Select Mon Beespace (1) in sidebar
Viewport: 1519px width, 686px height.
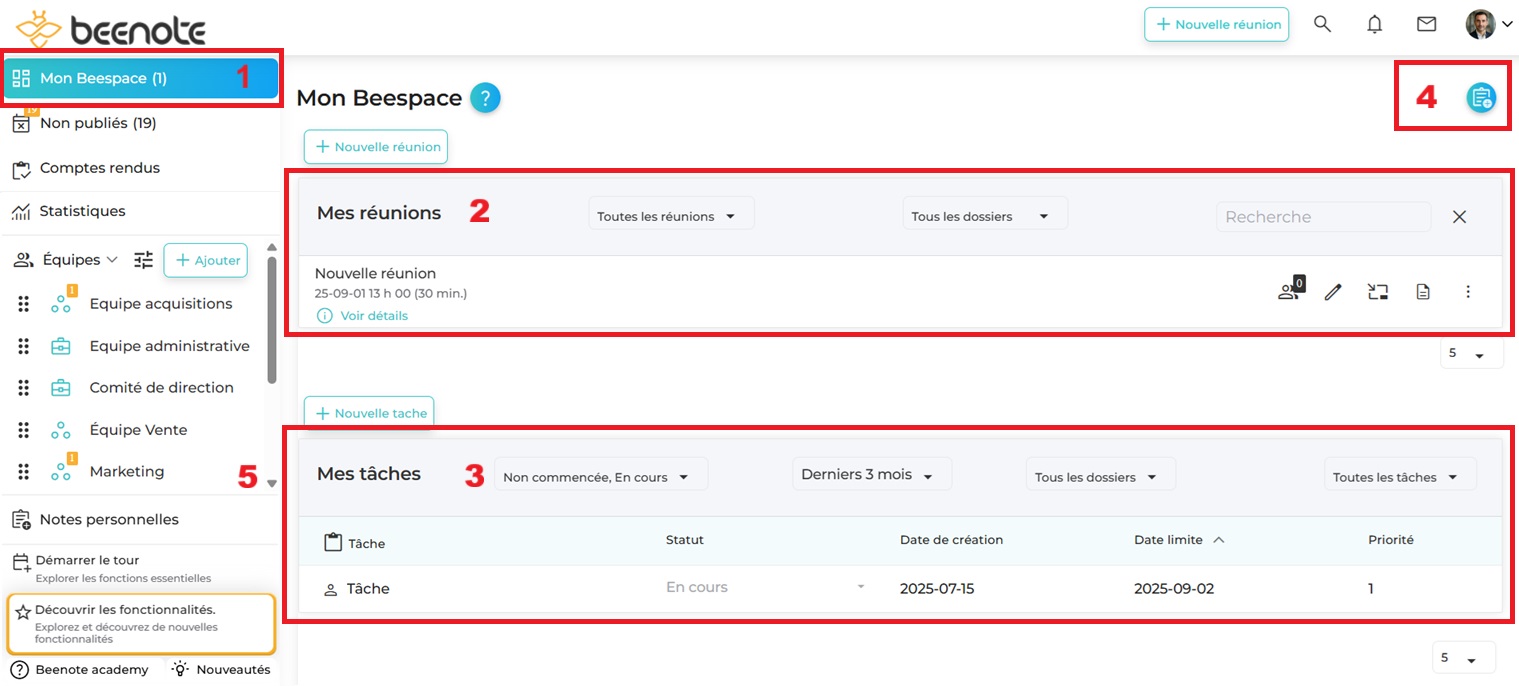(x=141, y=78)
